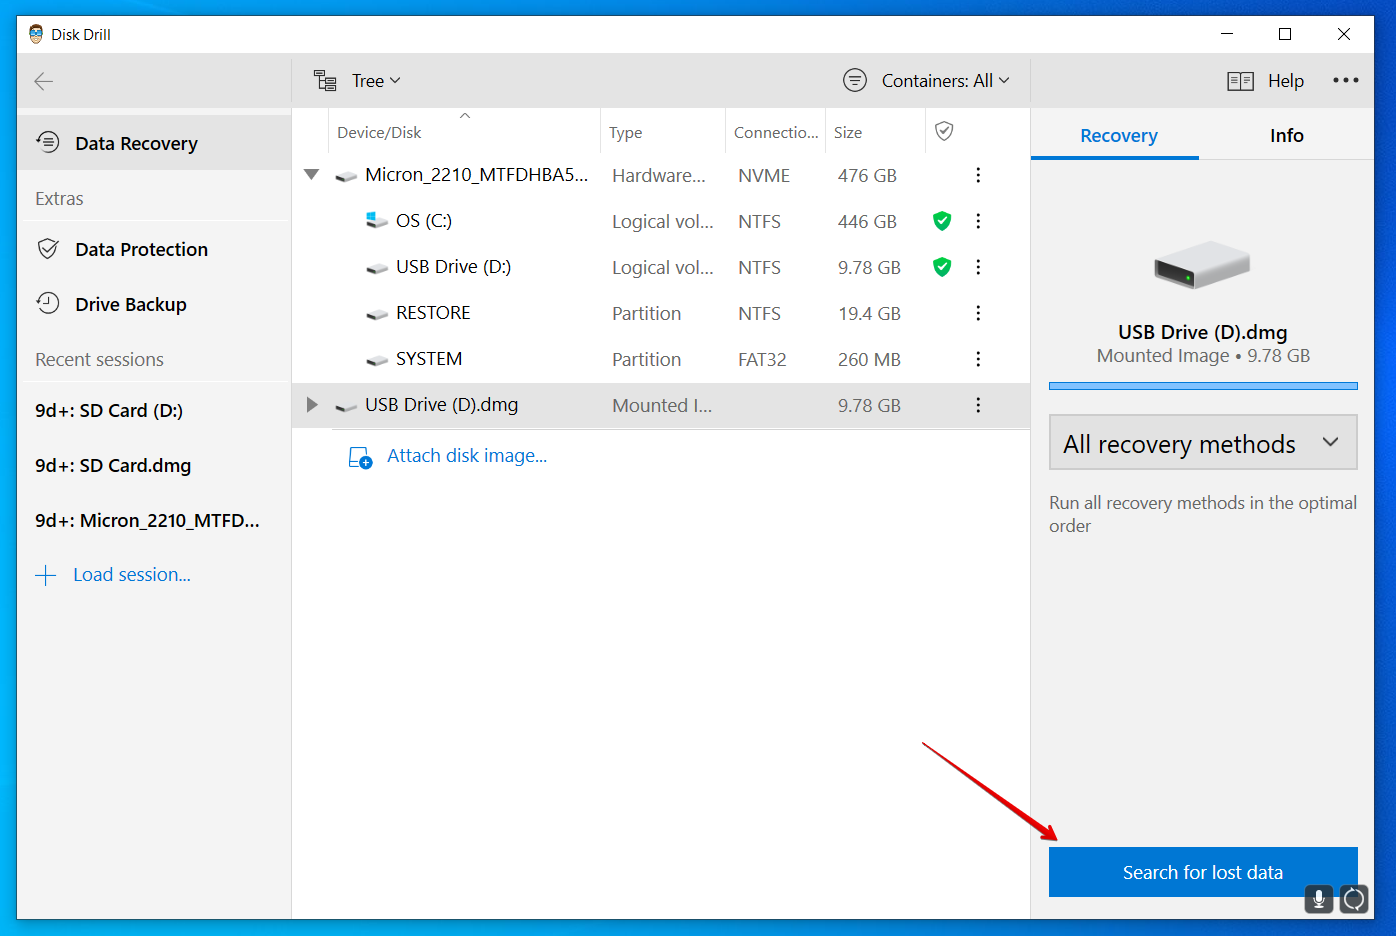Click the Tree view icon
Image resolution: width=1396 pixels, height=936 pixels.
[x=325, y=80]
